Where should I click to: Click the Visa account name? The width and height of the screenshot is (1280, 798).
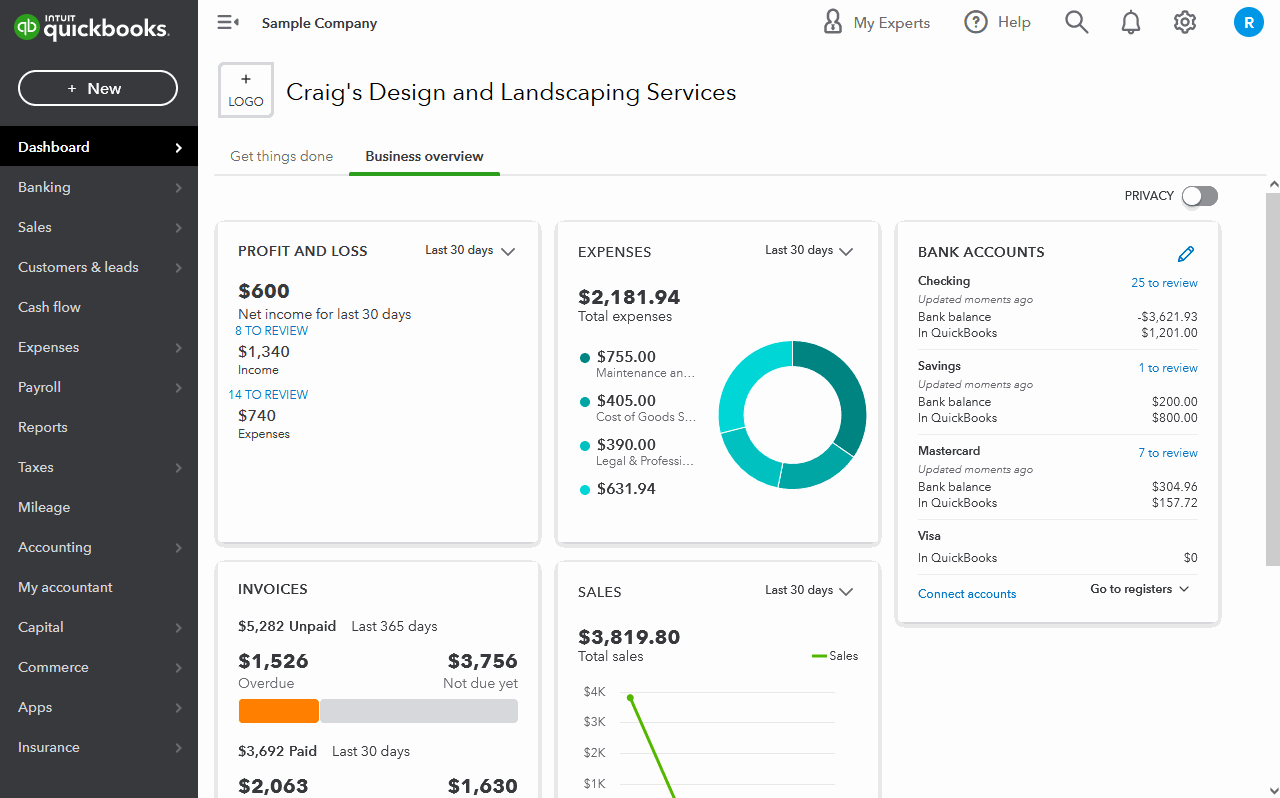(929, 536)
